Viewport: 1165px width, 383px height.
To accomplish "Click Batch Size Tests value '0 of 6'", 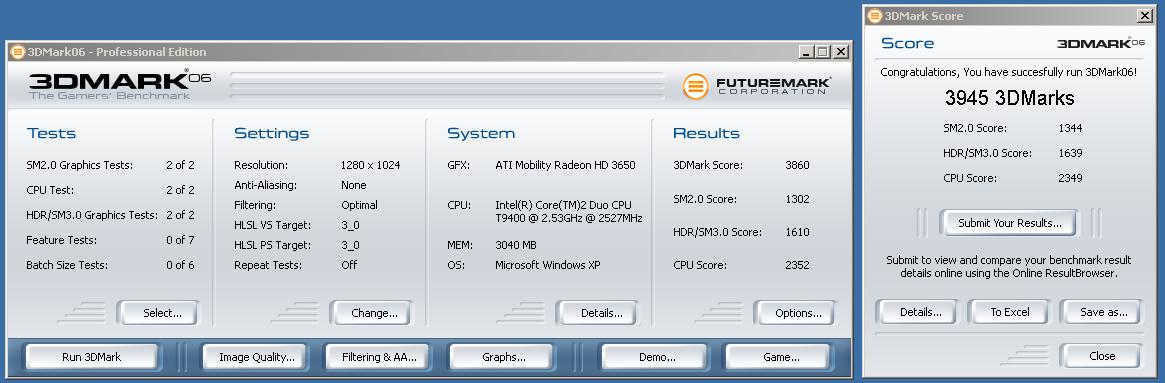I will [180, 265].
